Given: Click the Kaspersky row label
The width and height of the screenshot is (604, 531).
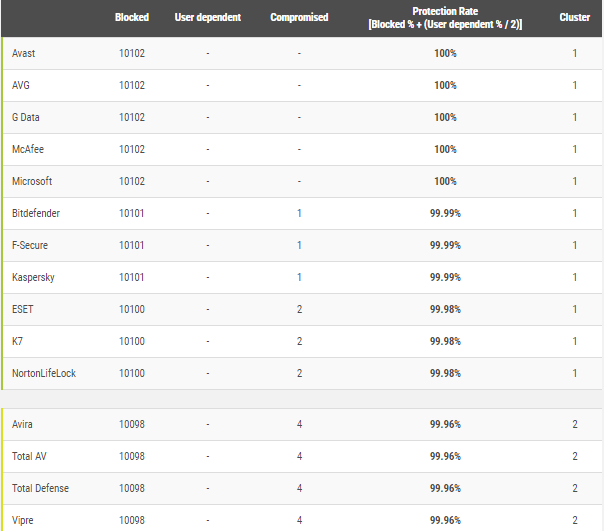Looking at the screenshot, I should 33,277.
